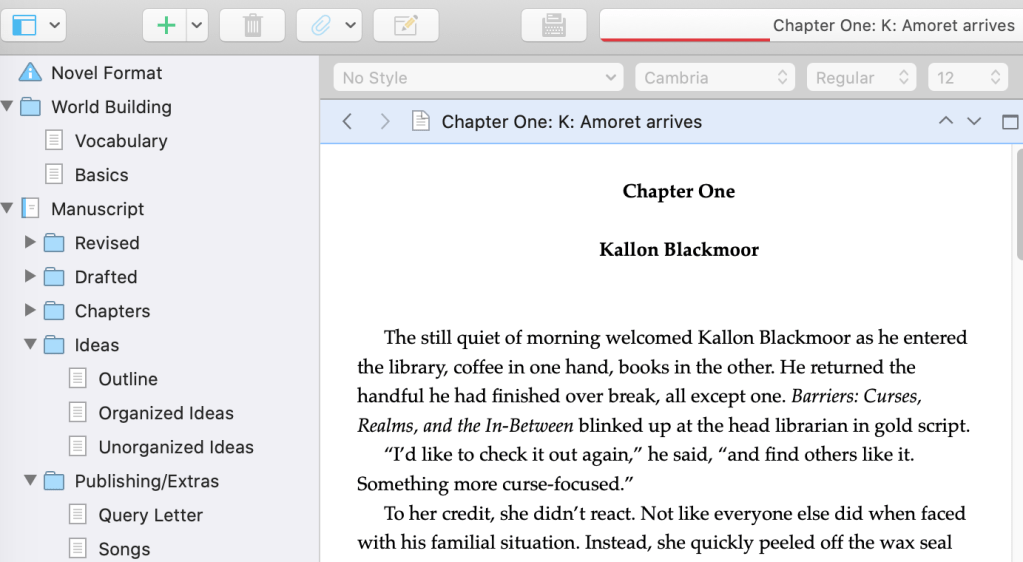Screen dimensions: 1023x562
Task: Toggle split editor icon in header
Action: point(1010,122)
